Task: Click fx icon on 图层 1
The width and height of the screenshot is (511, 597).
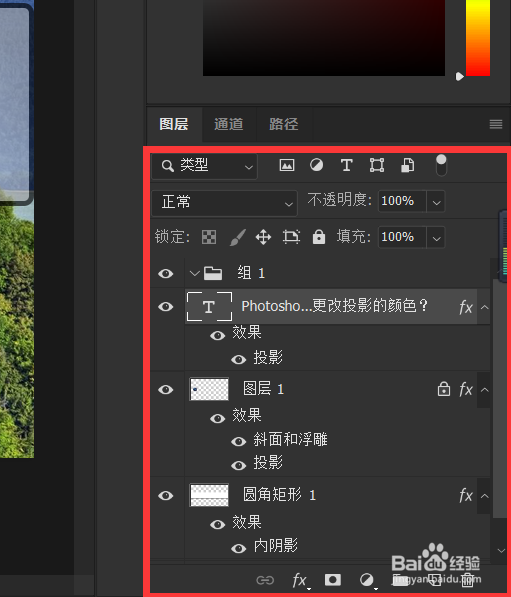Action: tap(466, 389)
